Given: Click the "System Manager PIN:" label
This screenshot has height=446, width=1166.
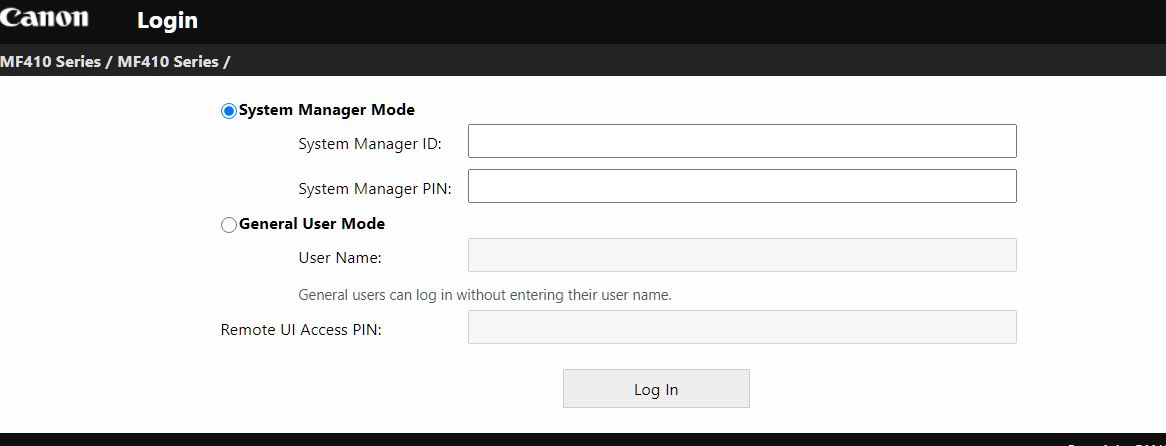Looking at the screenshot, I should click(375, 189).
